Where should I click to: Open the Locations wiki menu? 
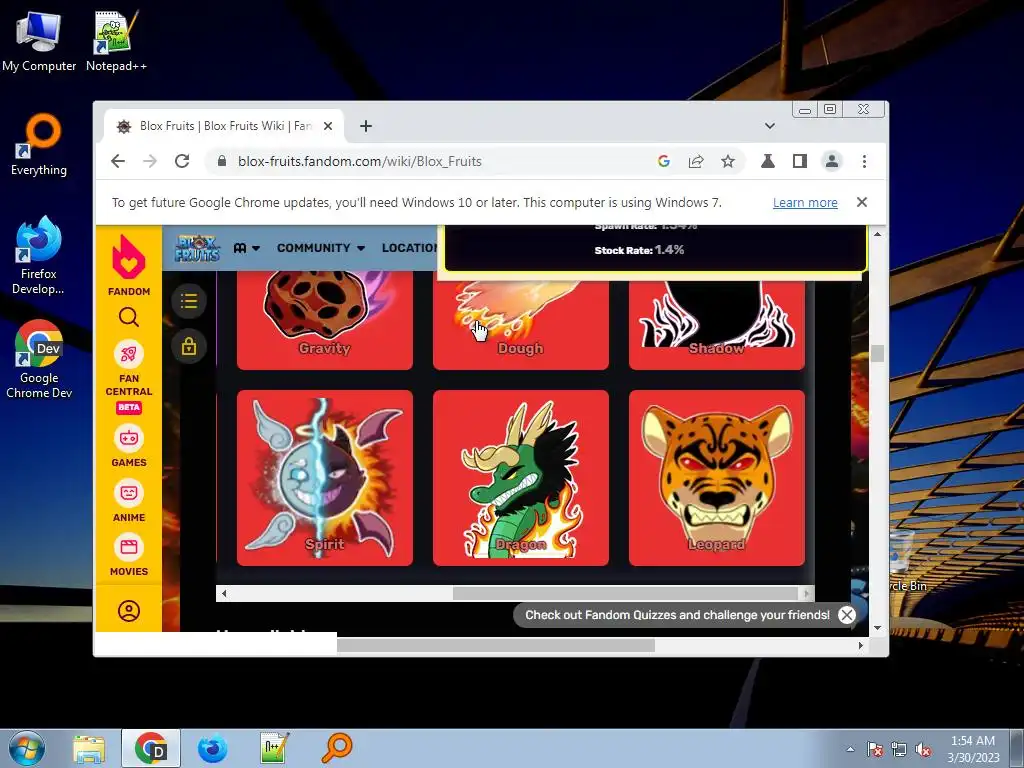[409, 248]
